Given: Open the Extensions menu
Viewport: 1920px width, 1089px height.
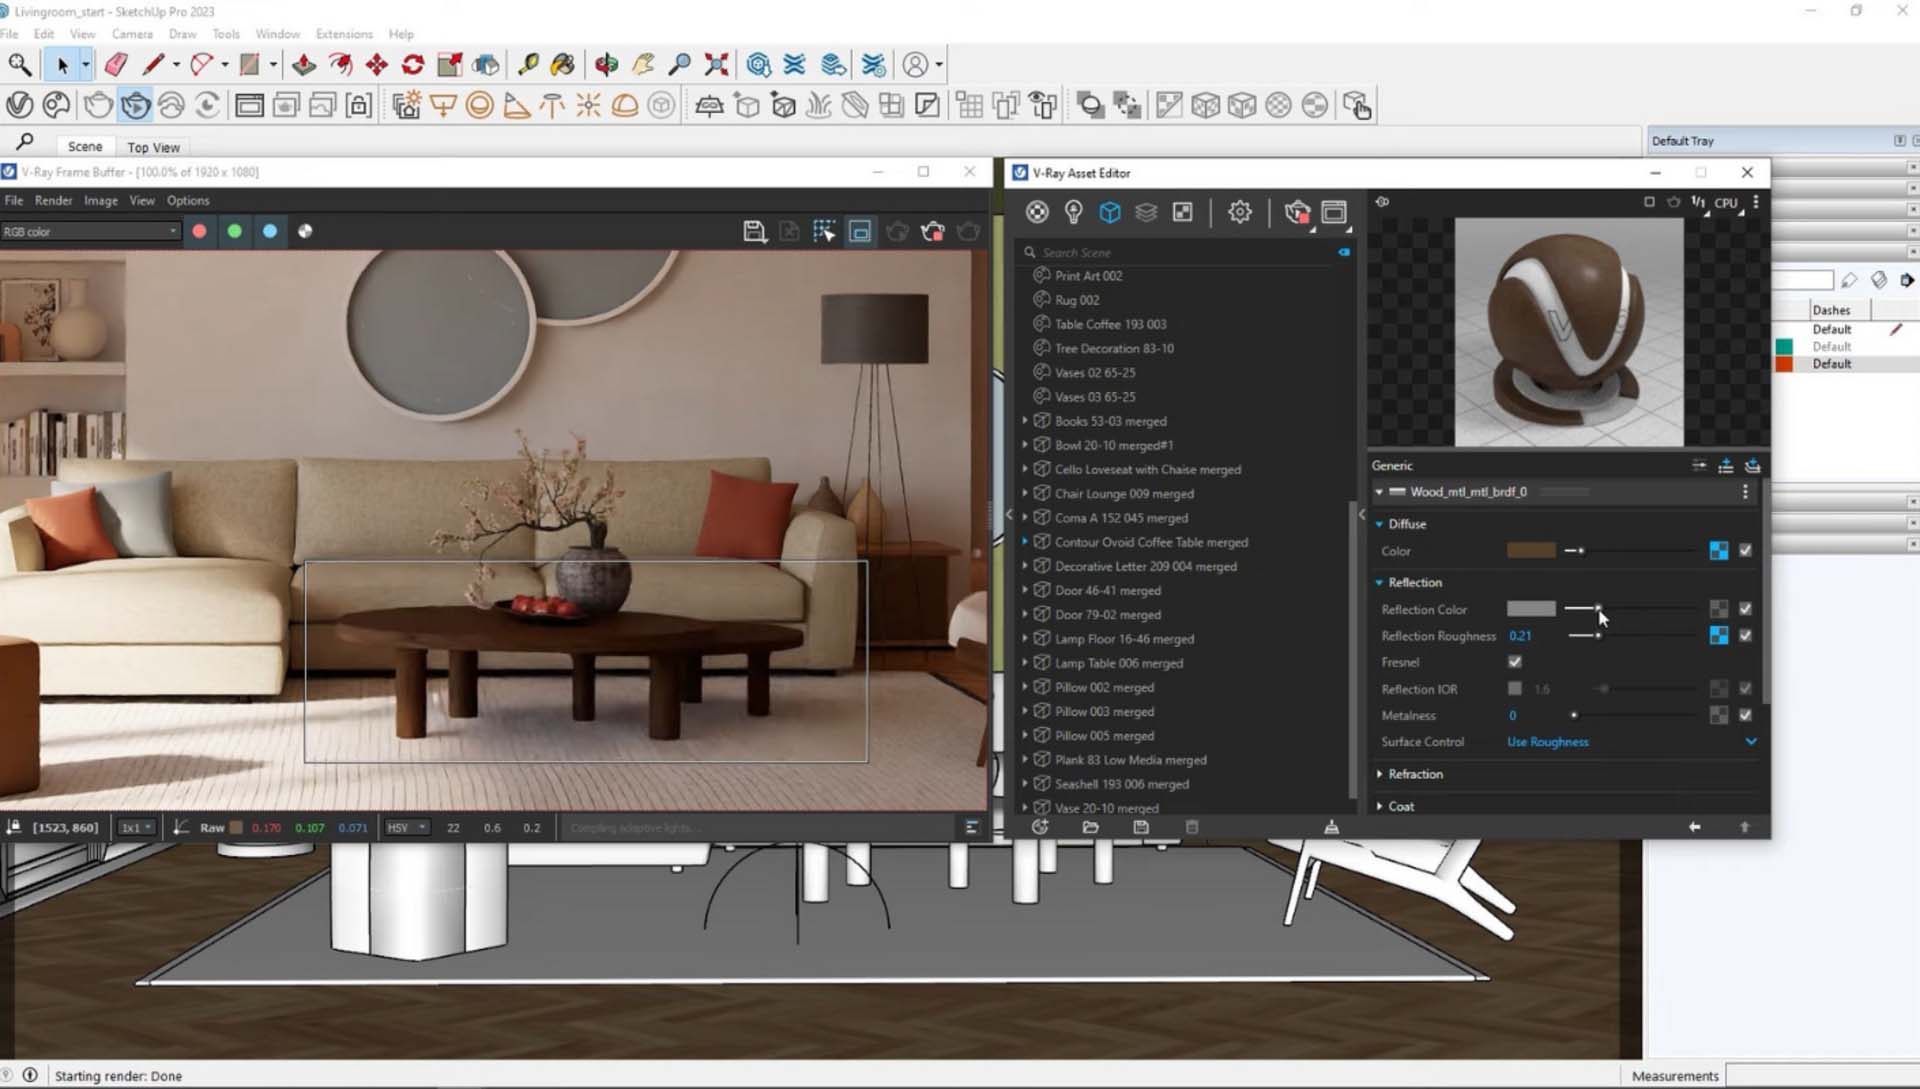Looking at the screenshot, I should click(x=344, y=34).
